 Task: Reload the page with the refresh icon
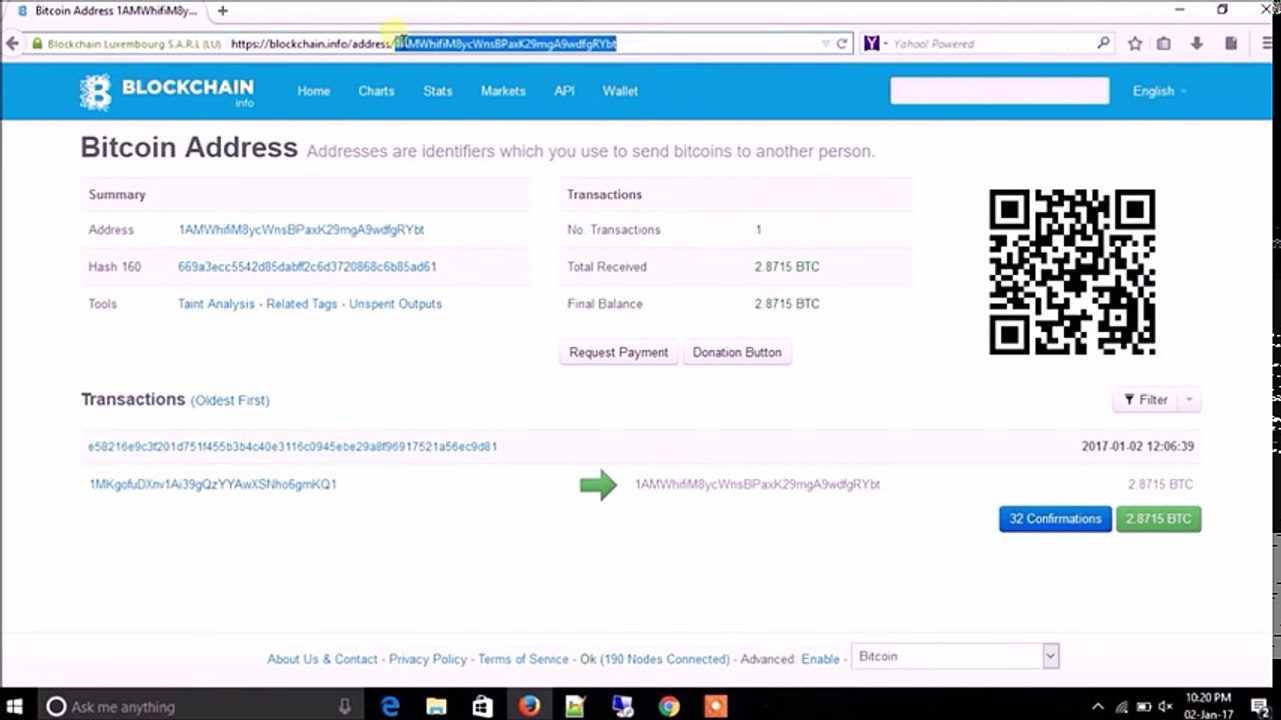[842, 44]
